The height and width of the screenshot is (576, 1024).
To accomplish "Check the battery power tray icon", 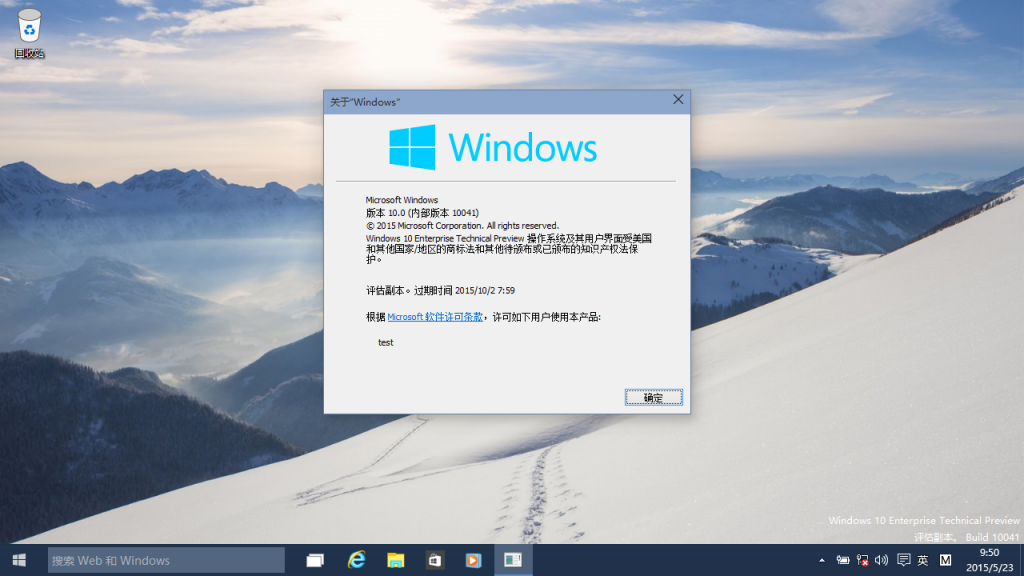I will (x=843, y=560).
